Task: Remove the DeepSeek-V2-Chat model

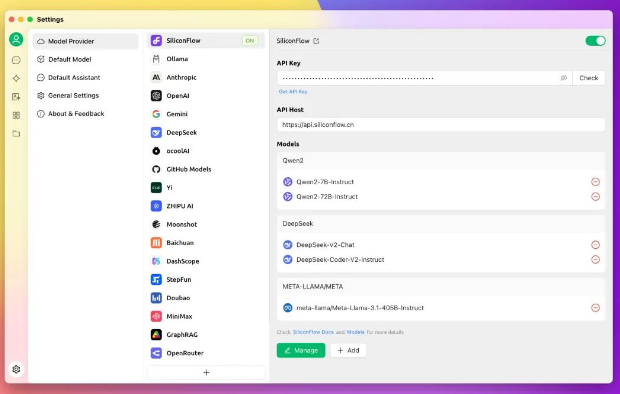Action: coord(595,245)
